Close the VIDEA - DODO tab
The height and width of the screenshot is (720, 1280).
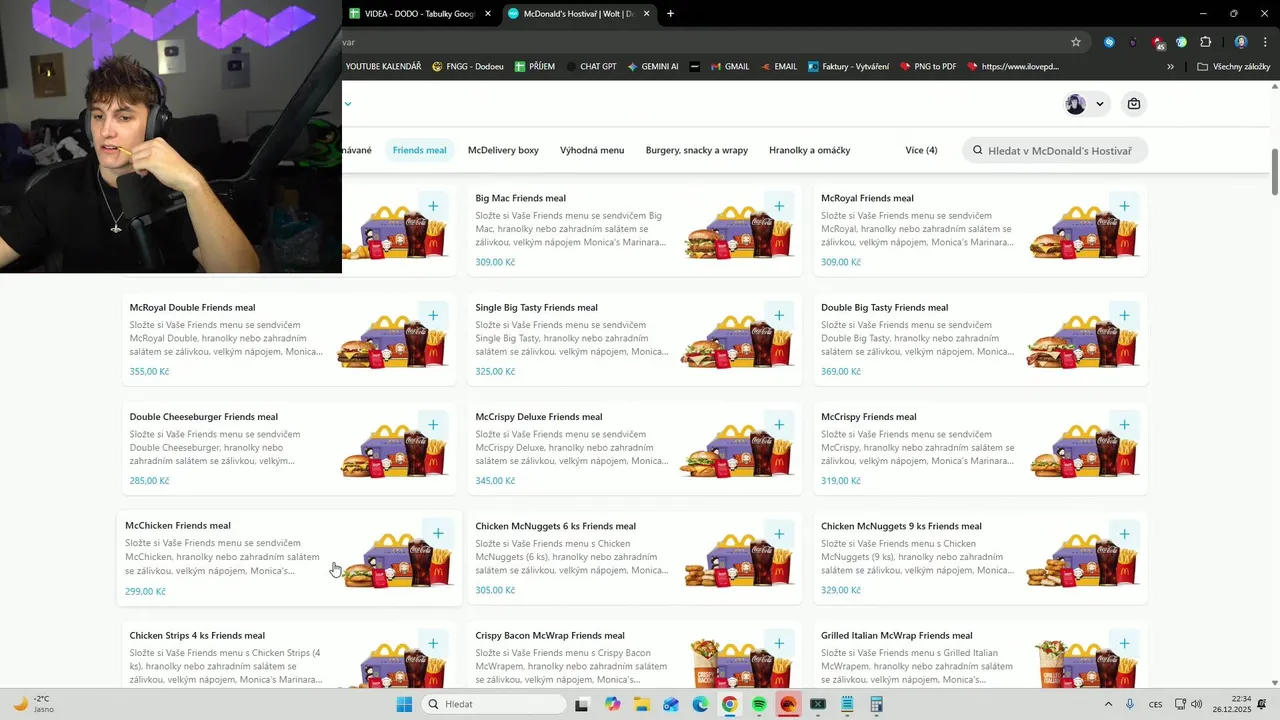pos(488,14)
